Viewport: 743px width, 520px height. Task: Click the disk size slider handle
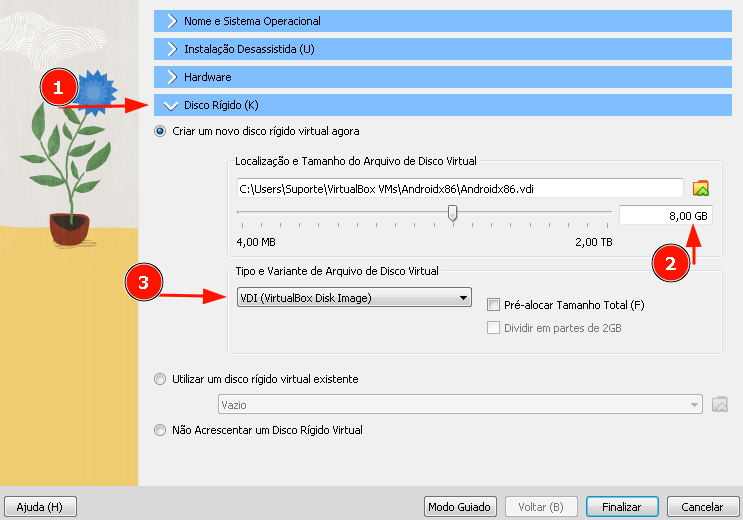click(453, 212)
